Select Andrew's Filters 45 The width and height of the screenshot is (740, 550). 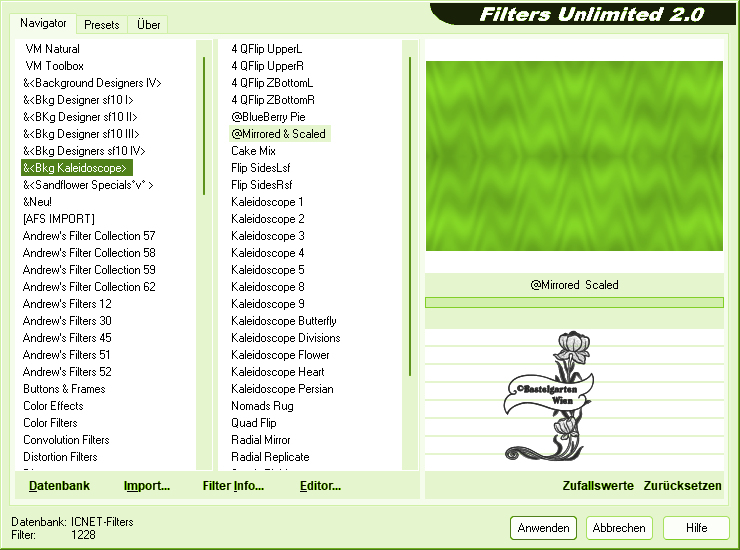pyautogui.click(x=67, y=338)
